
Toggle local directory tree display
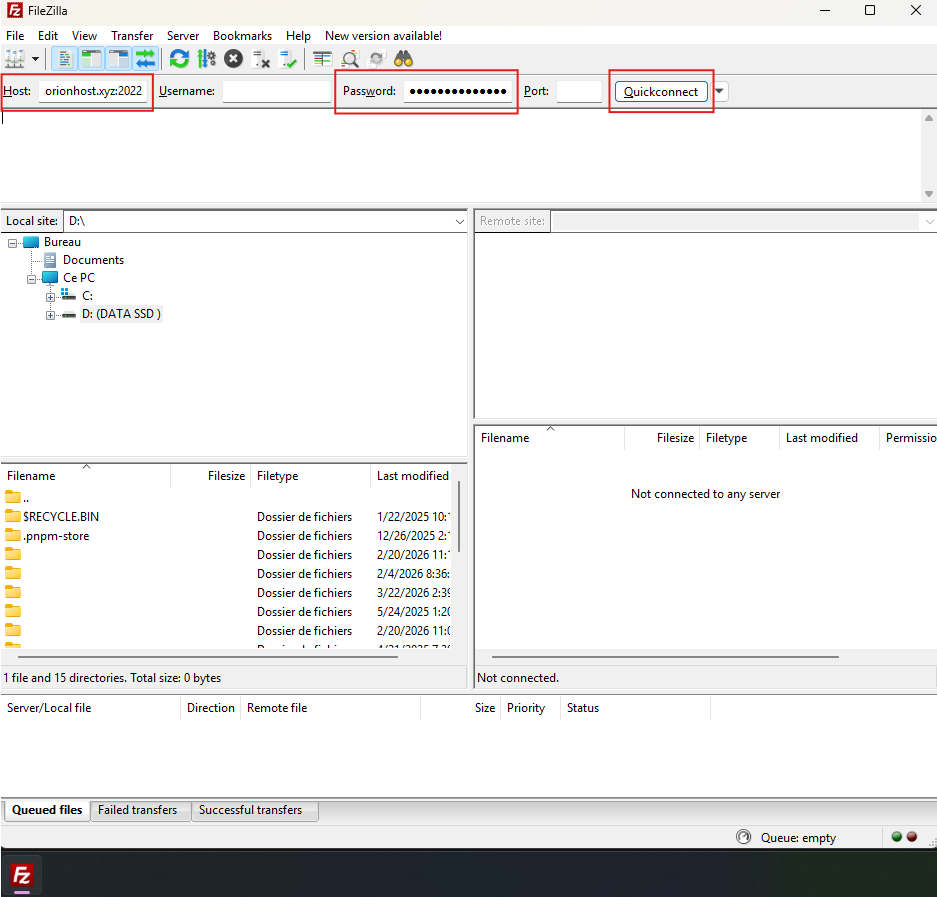pos(91,59)
